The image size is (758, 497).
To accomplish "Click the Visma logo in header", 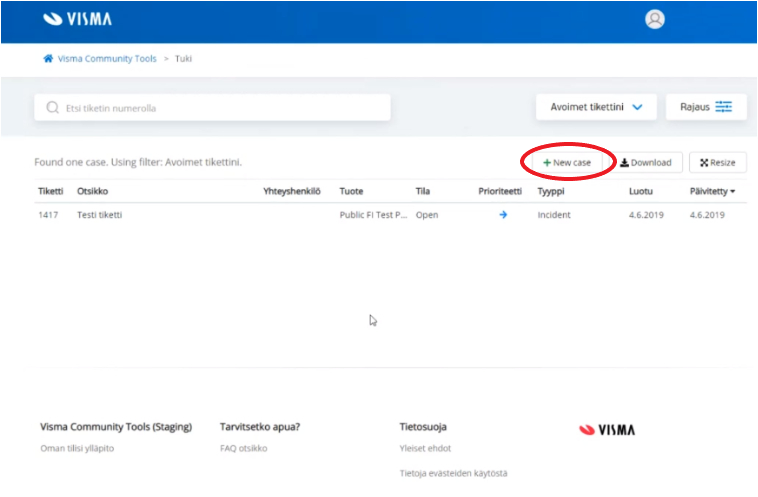I will (77, 19).
